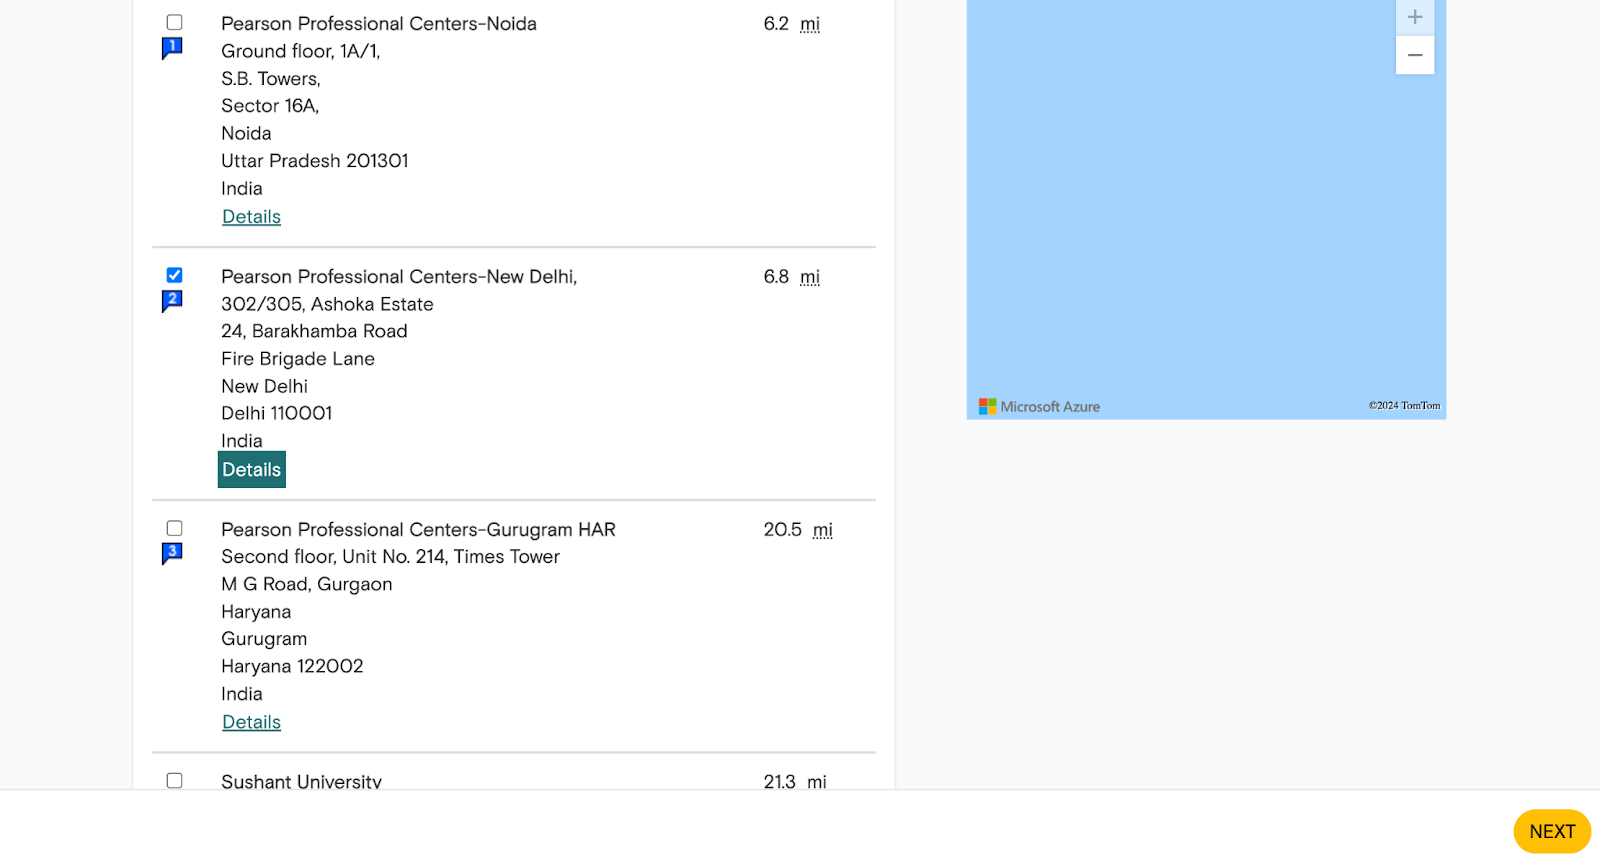The image size is (1600, 863).
Task: Click the 21.3 mi distance for Sushant University
Action: coord(795,782)
